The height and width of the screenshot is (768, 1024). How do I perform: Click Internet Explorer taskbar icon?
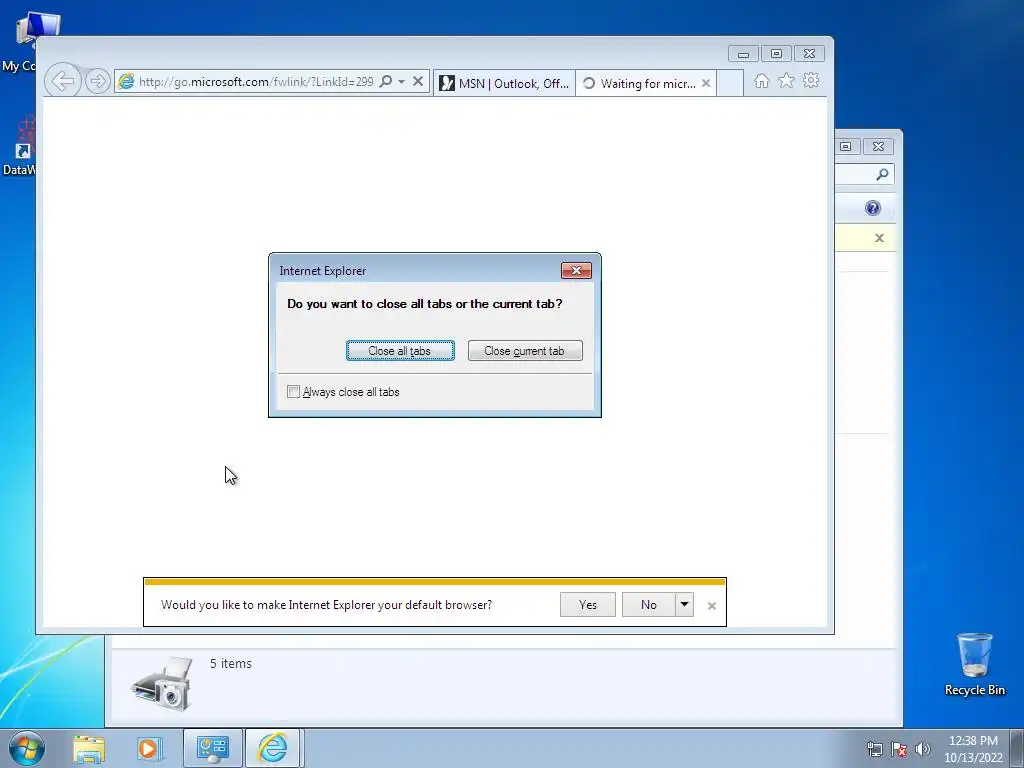pos(272,748)
